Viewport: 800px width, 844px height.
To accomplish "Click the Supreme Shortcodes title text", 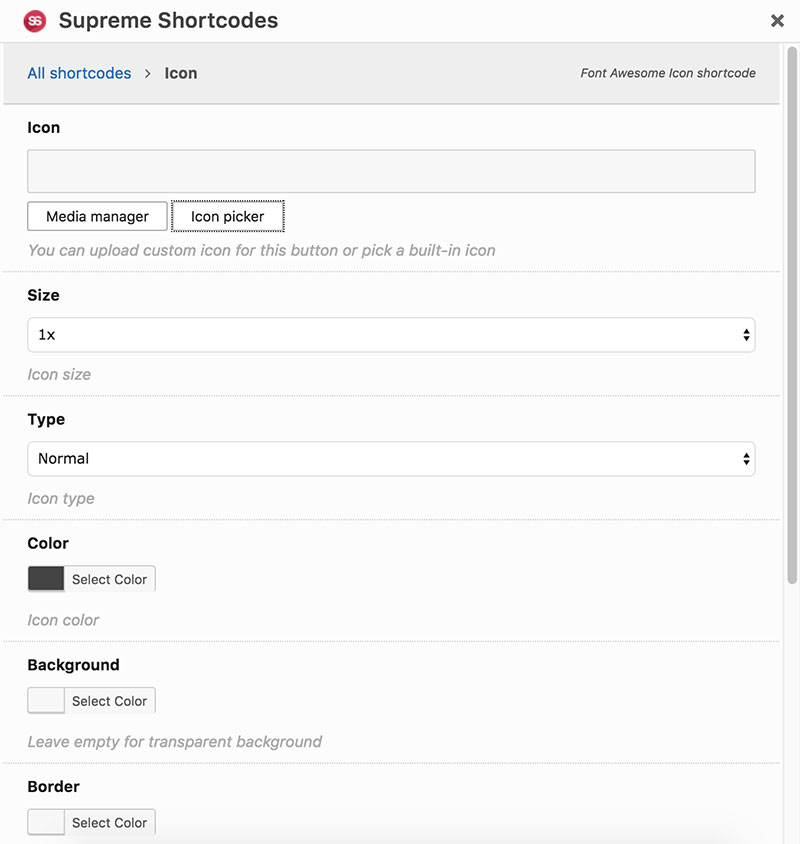I will [x=168, y=20].
